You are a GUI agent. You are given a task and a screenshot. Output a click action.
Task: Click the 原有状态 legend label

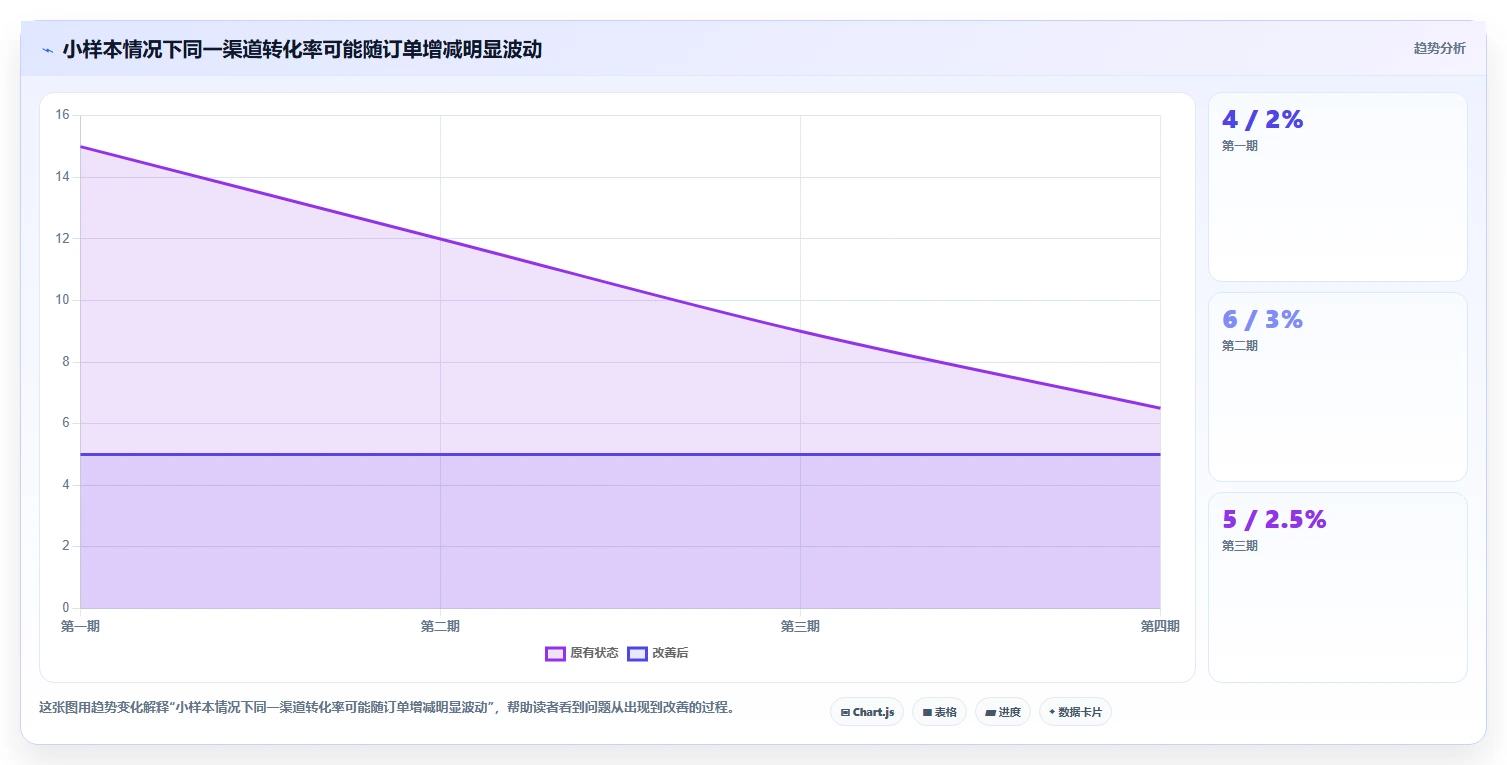click(x=594, y=653)
